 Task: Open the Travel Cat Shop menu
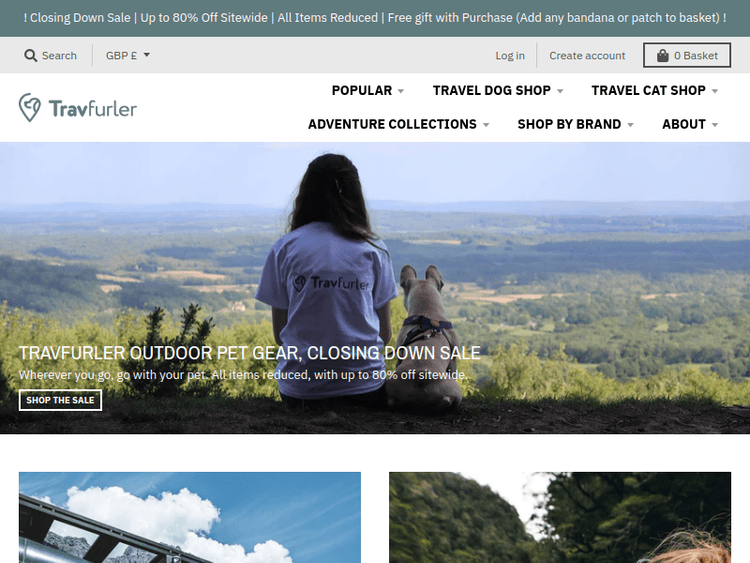click(654, 90)
